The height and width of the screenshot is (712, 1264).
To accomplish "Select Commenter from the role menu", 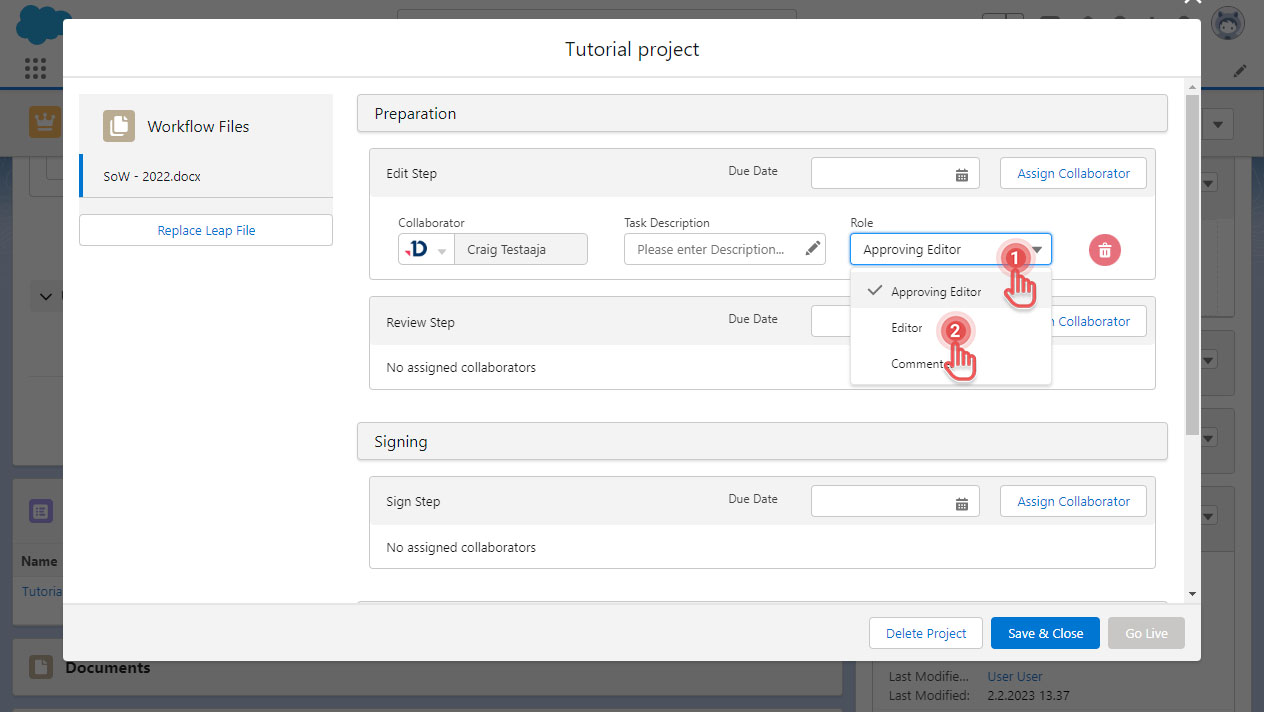I will pos(910,363).
